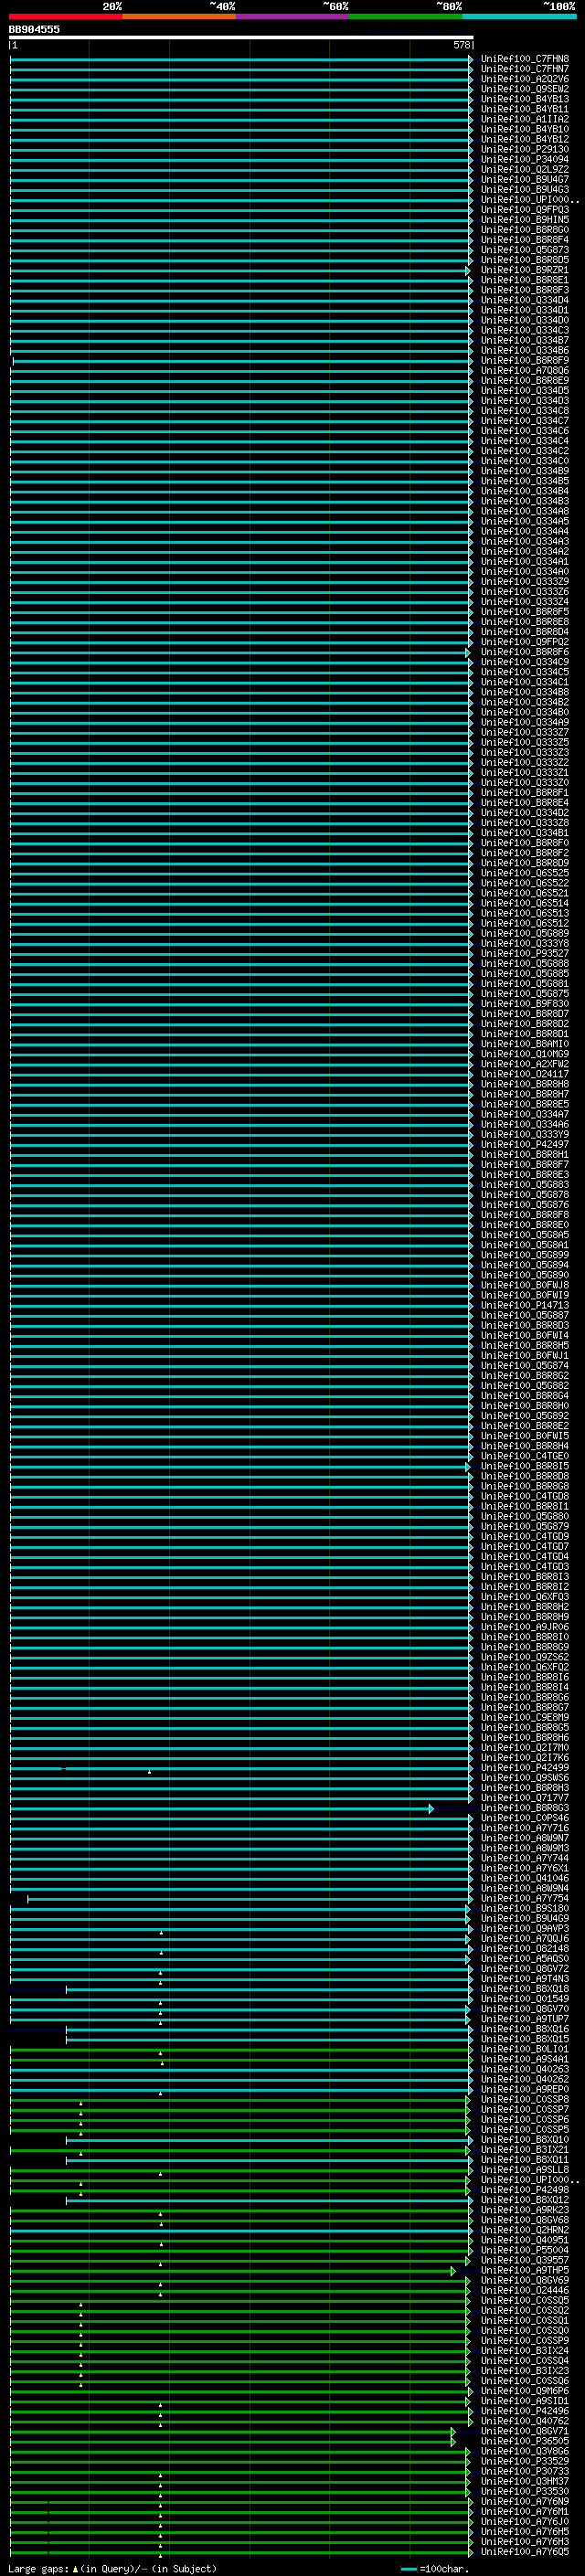Click hit label UniRef100_B8R8G0
This screenshot has width=585, height=2576.
[x=525, y=230]
